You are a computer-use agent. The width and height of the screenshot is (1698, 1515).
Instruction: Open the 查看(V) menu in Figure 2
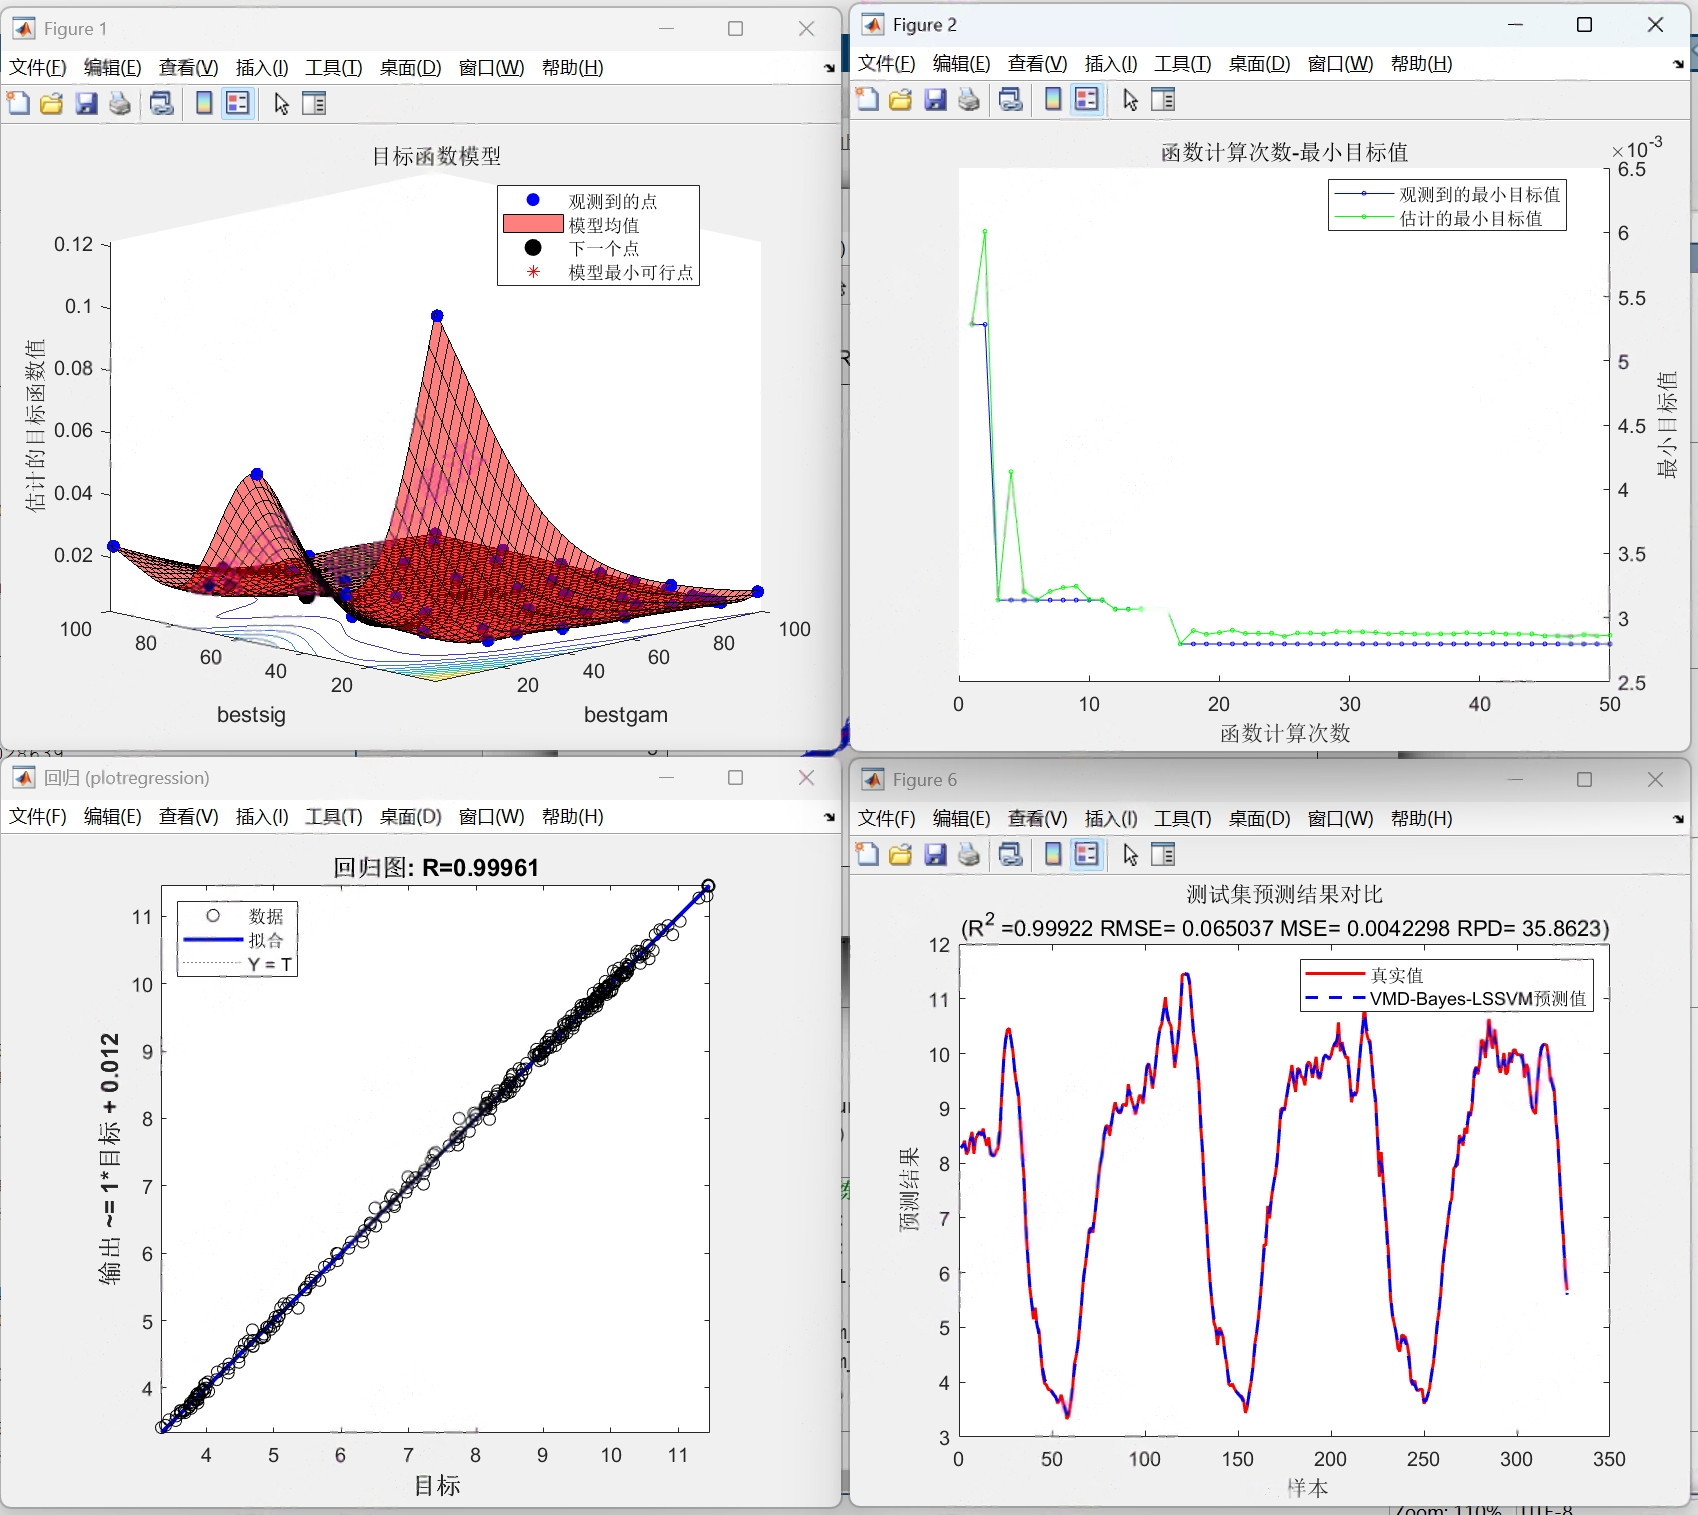click(1035, 63)
